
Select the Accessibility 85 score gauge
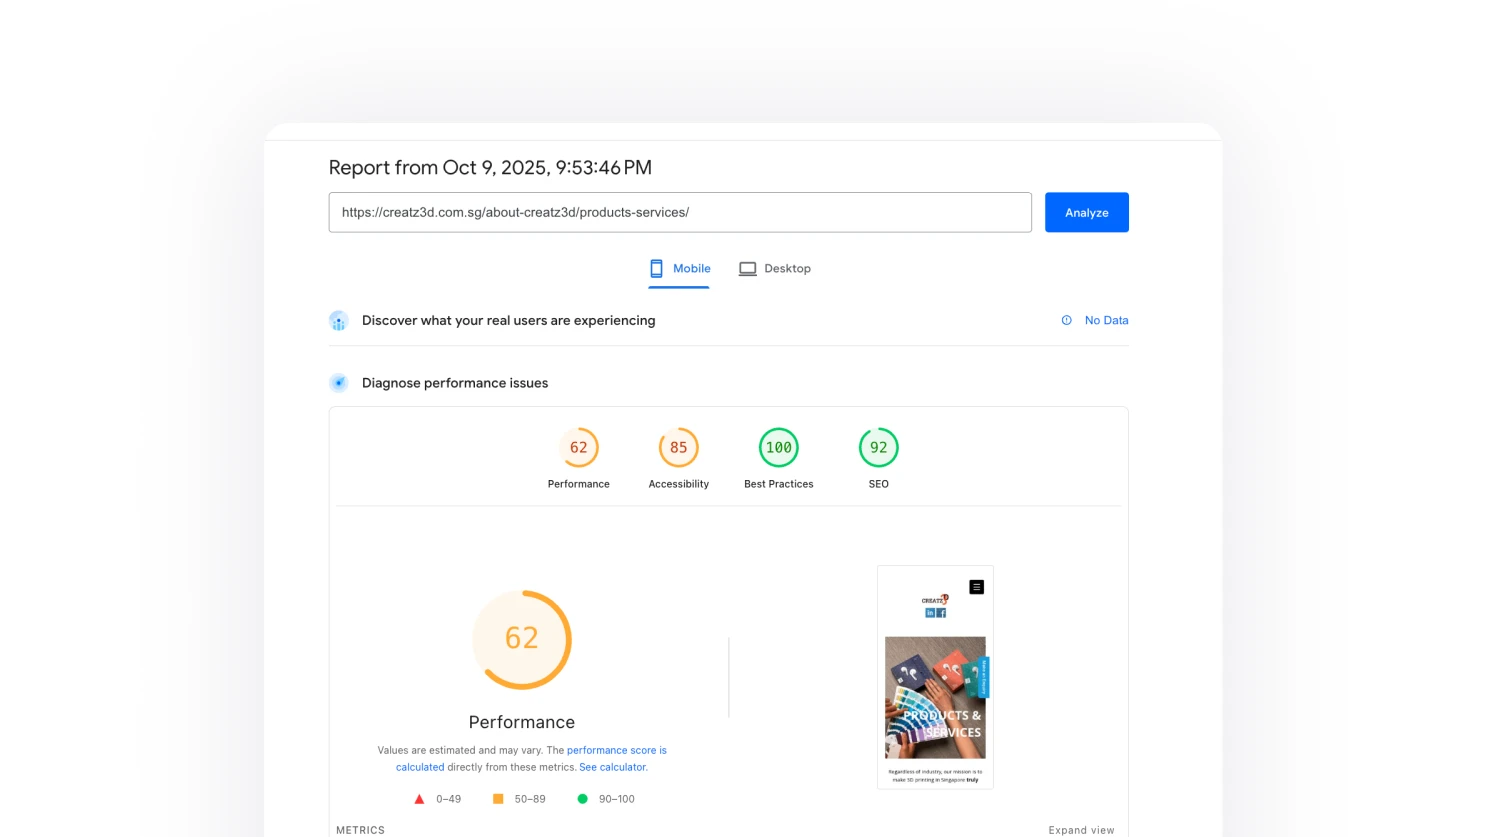(x=678, y=447)
